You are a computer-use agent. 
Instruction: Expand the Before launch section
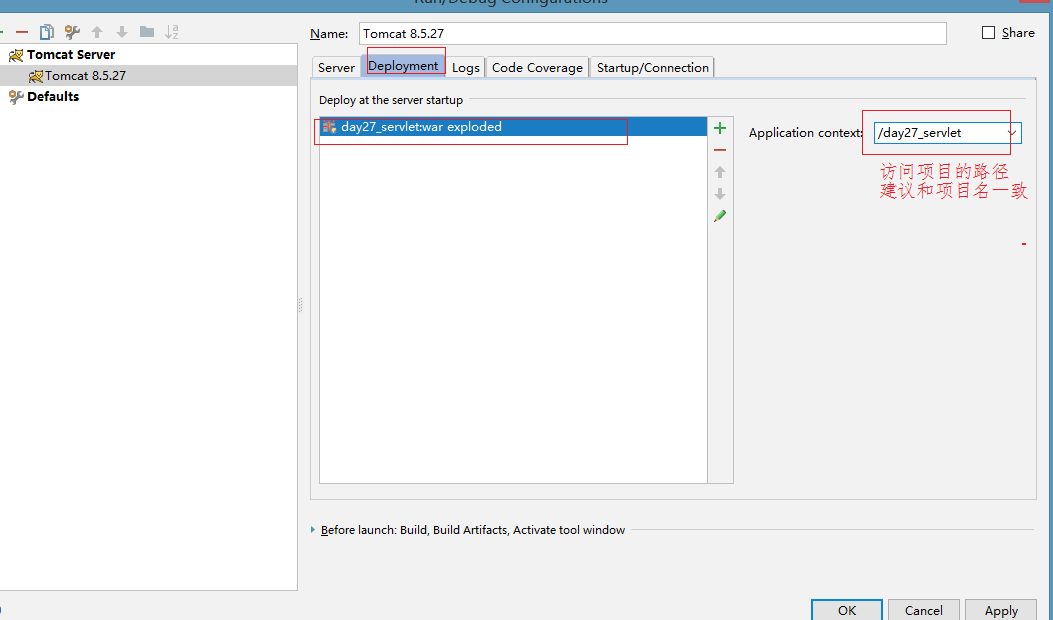point(313,530)
